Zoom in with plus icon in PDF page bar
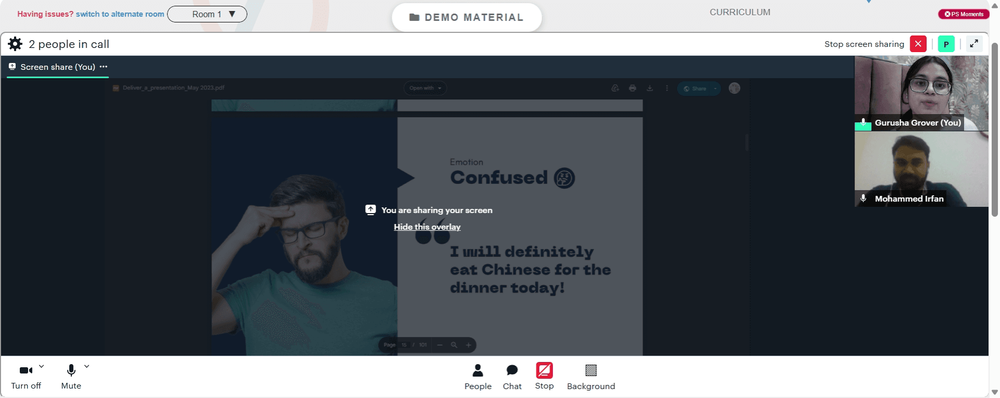The width and height of the screenshot is (1000, 398). pos(469,345)
